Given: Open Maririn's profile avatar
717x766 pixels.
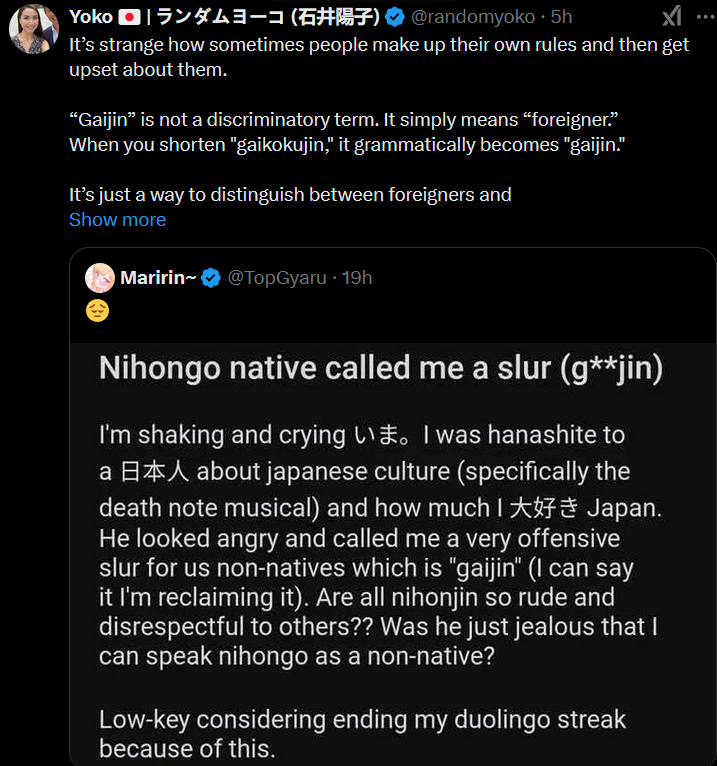Looking at the screenshot, I should click(99, 277).
